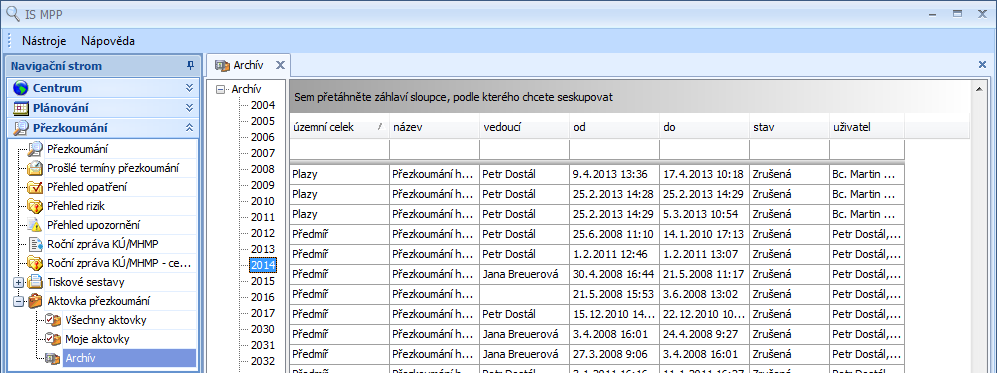Click the date cell 5.3.2013 10:54

tap(705, 214)
